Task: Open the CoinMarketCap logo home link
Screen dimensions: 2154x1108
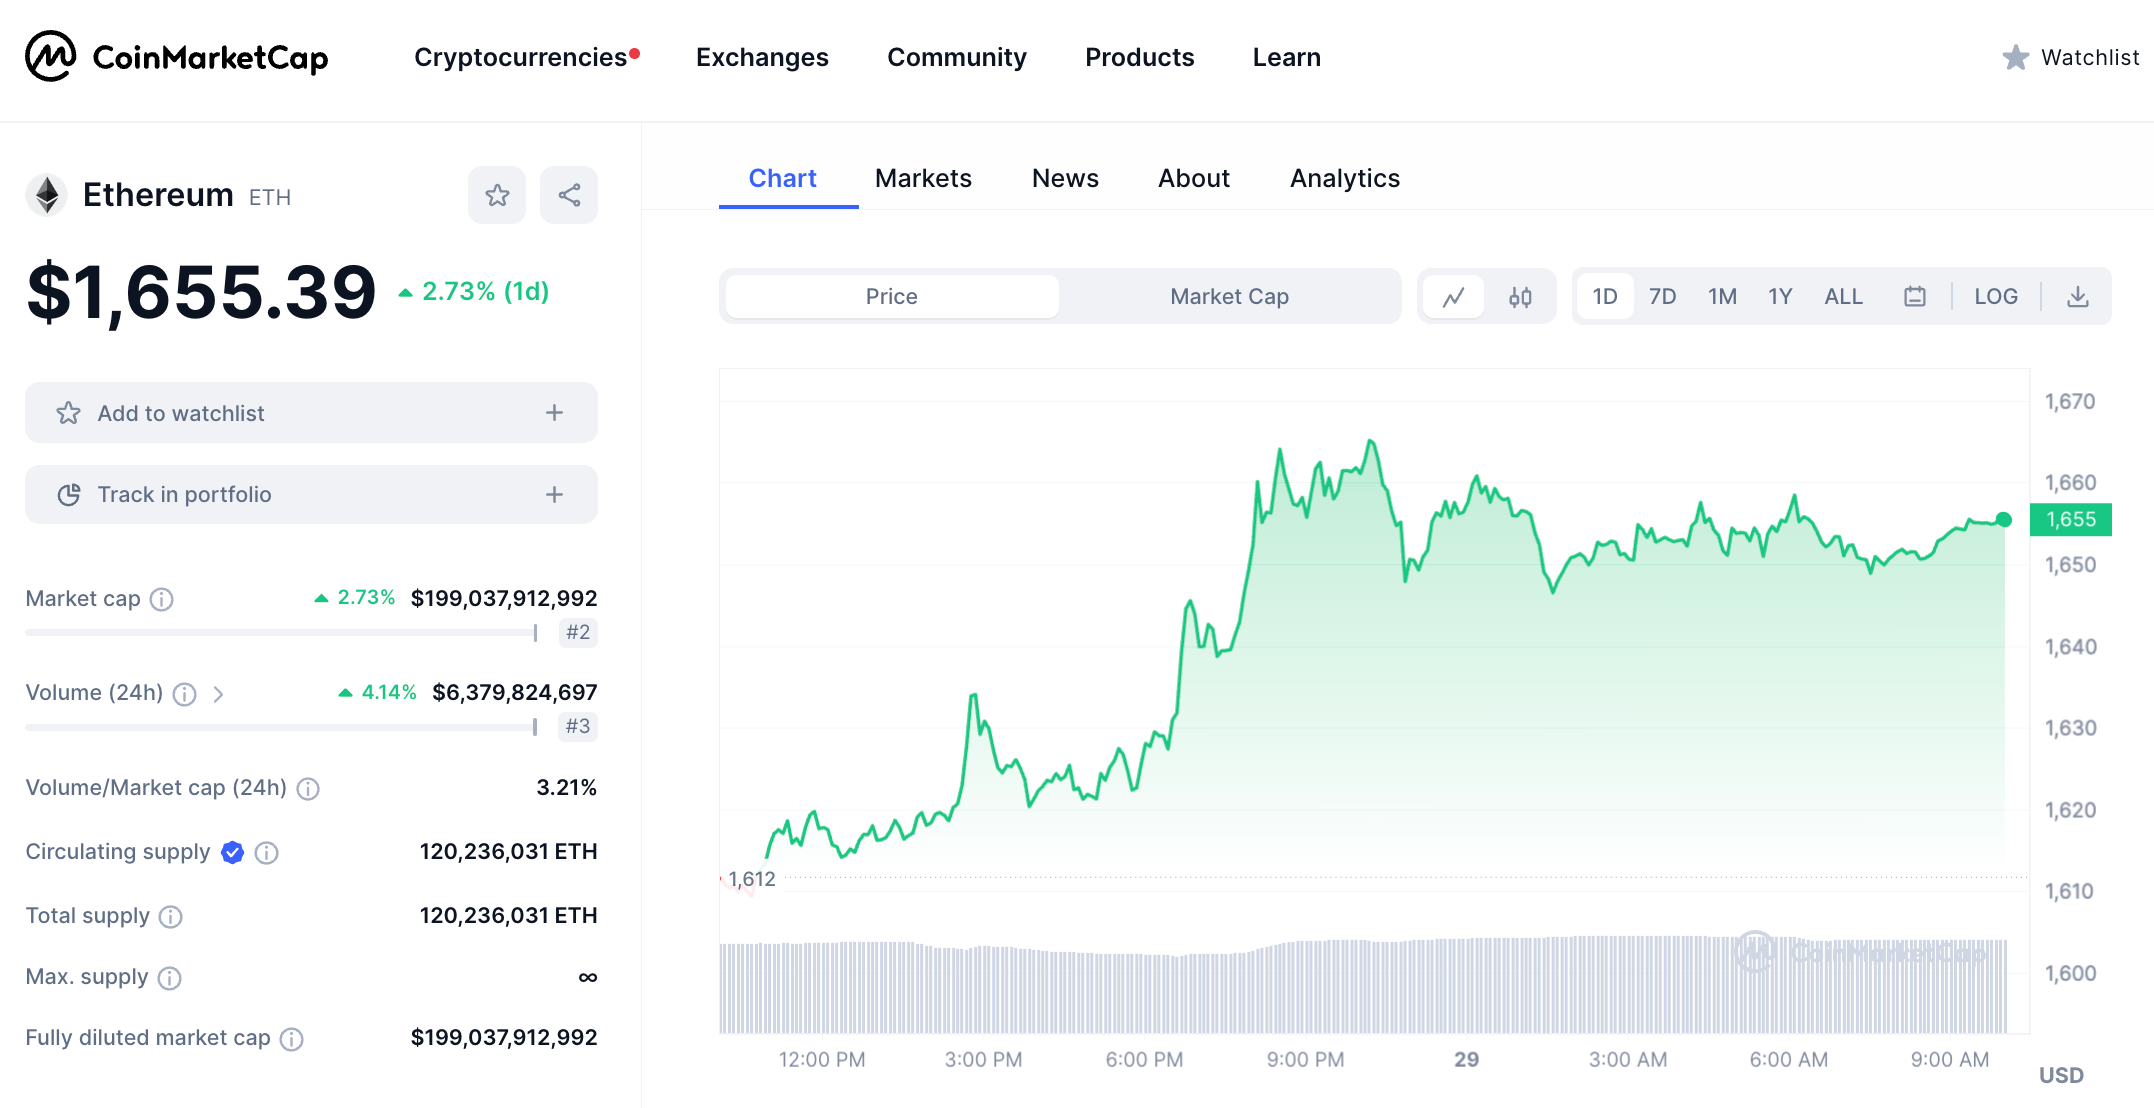Action: (177, 57)
